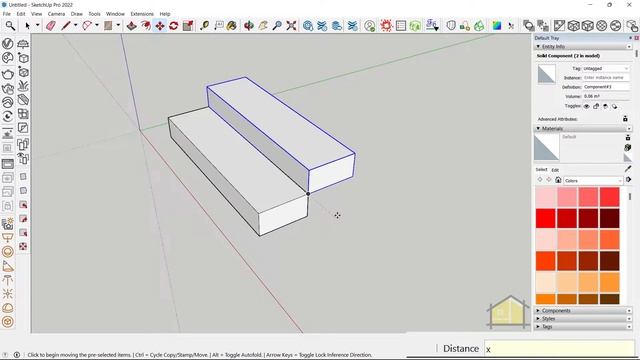The width and height of the screenshot is (640, 360).
Task: Select the Move tool with red arrows
Action: point(160,26)
